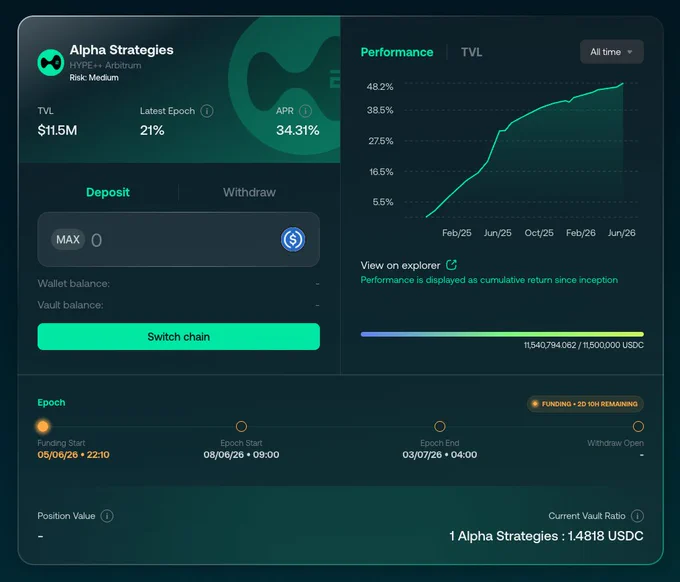Open the APR info tooltip icon
Screen dimensions: 680x582
[305, 111]
